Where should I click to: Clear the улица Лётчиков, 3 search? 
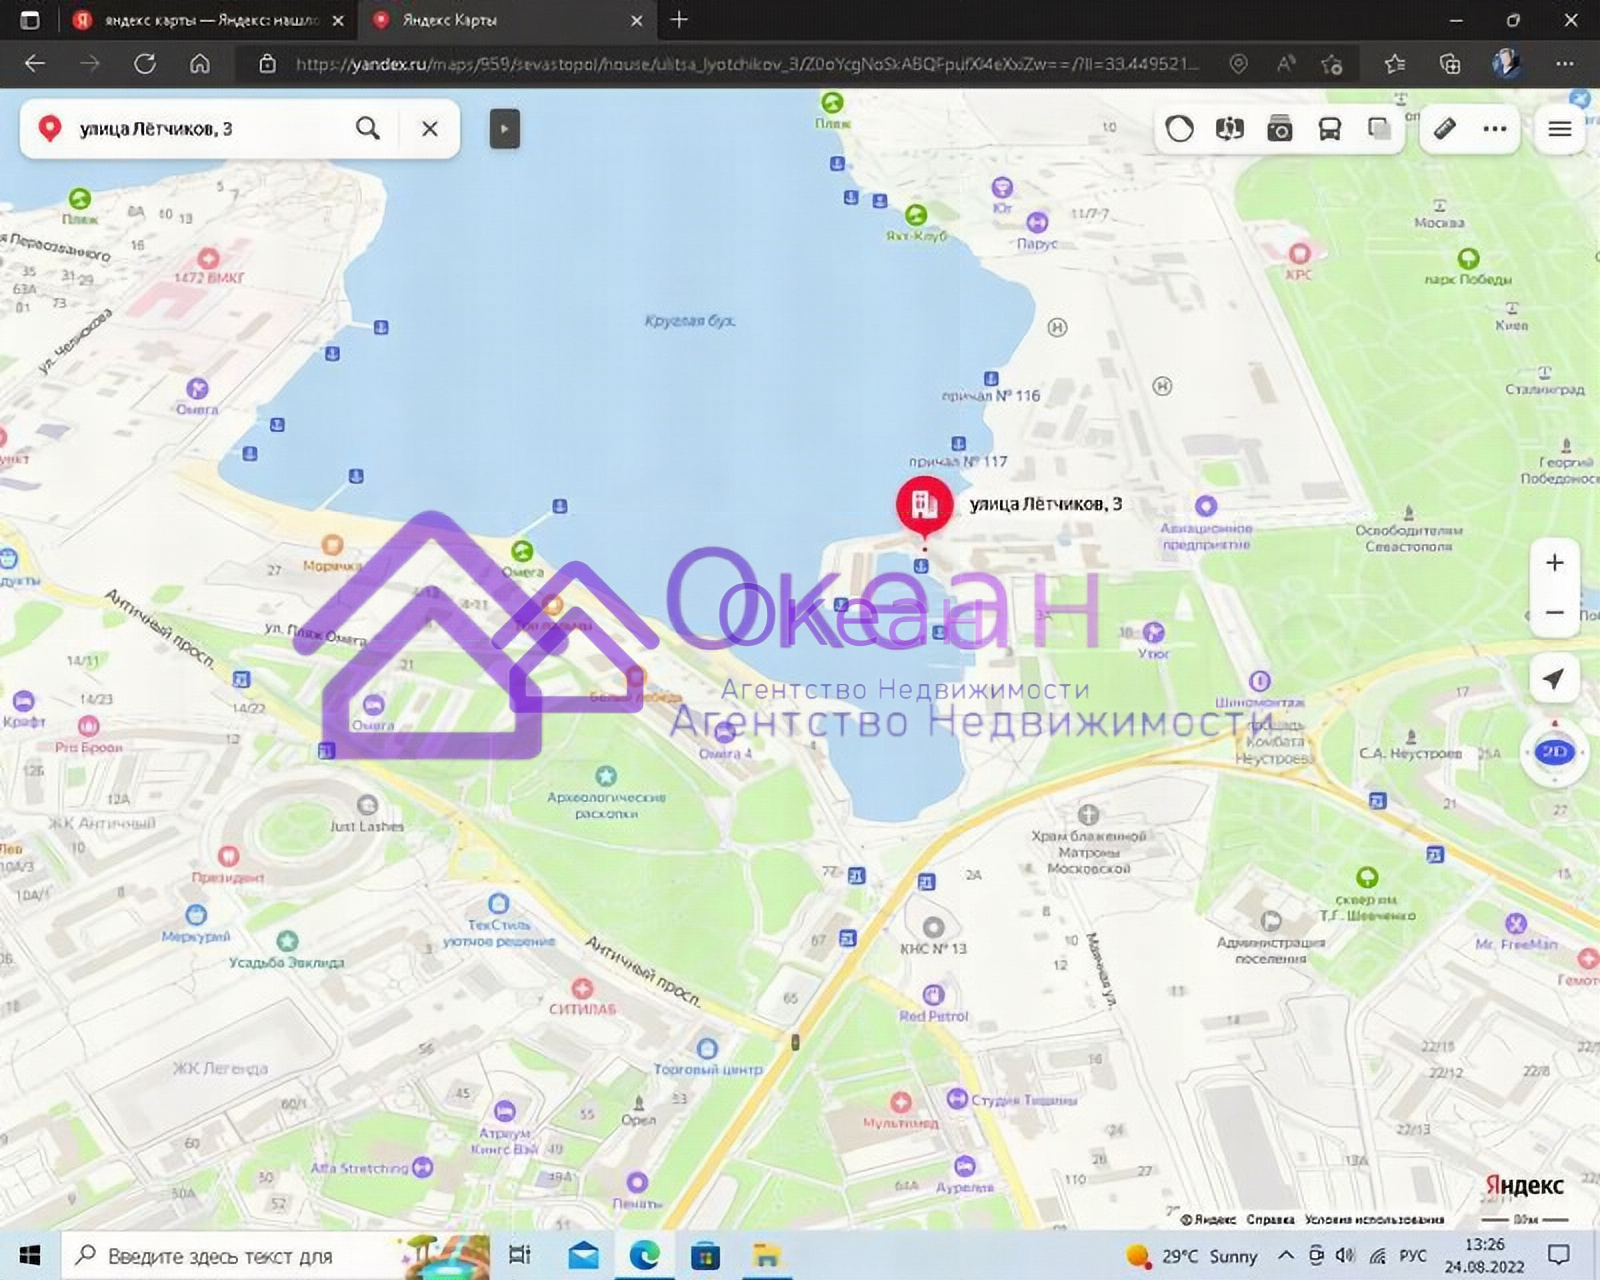pyautogui.click(x=430, y=129)
